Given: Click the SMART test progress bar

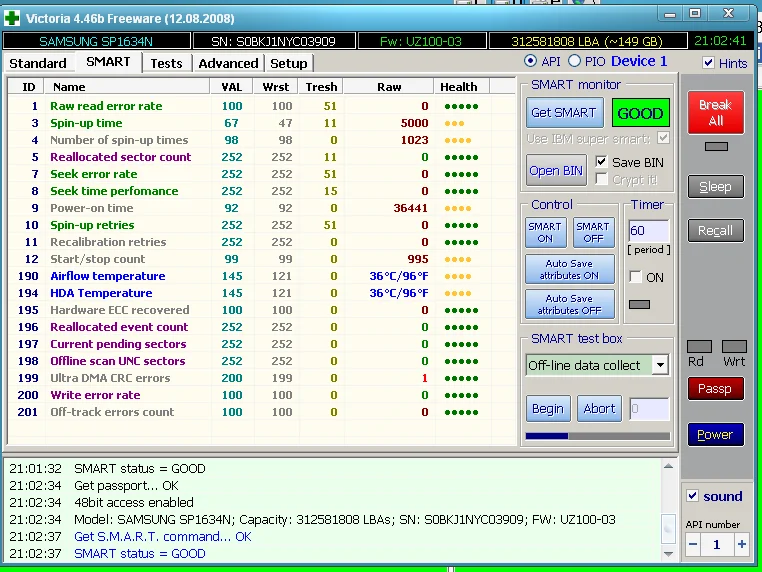Looking at the screenshot, I should click(597, 436).
